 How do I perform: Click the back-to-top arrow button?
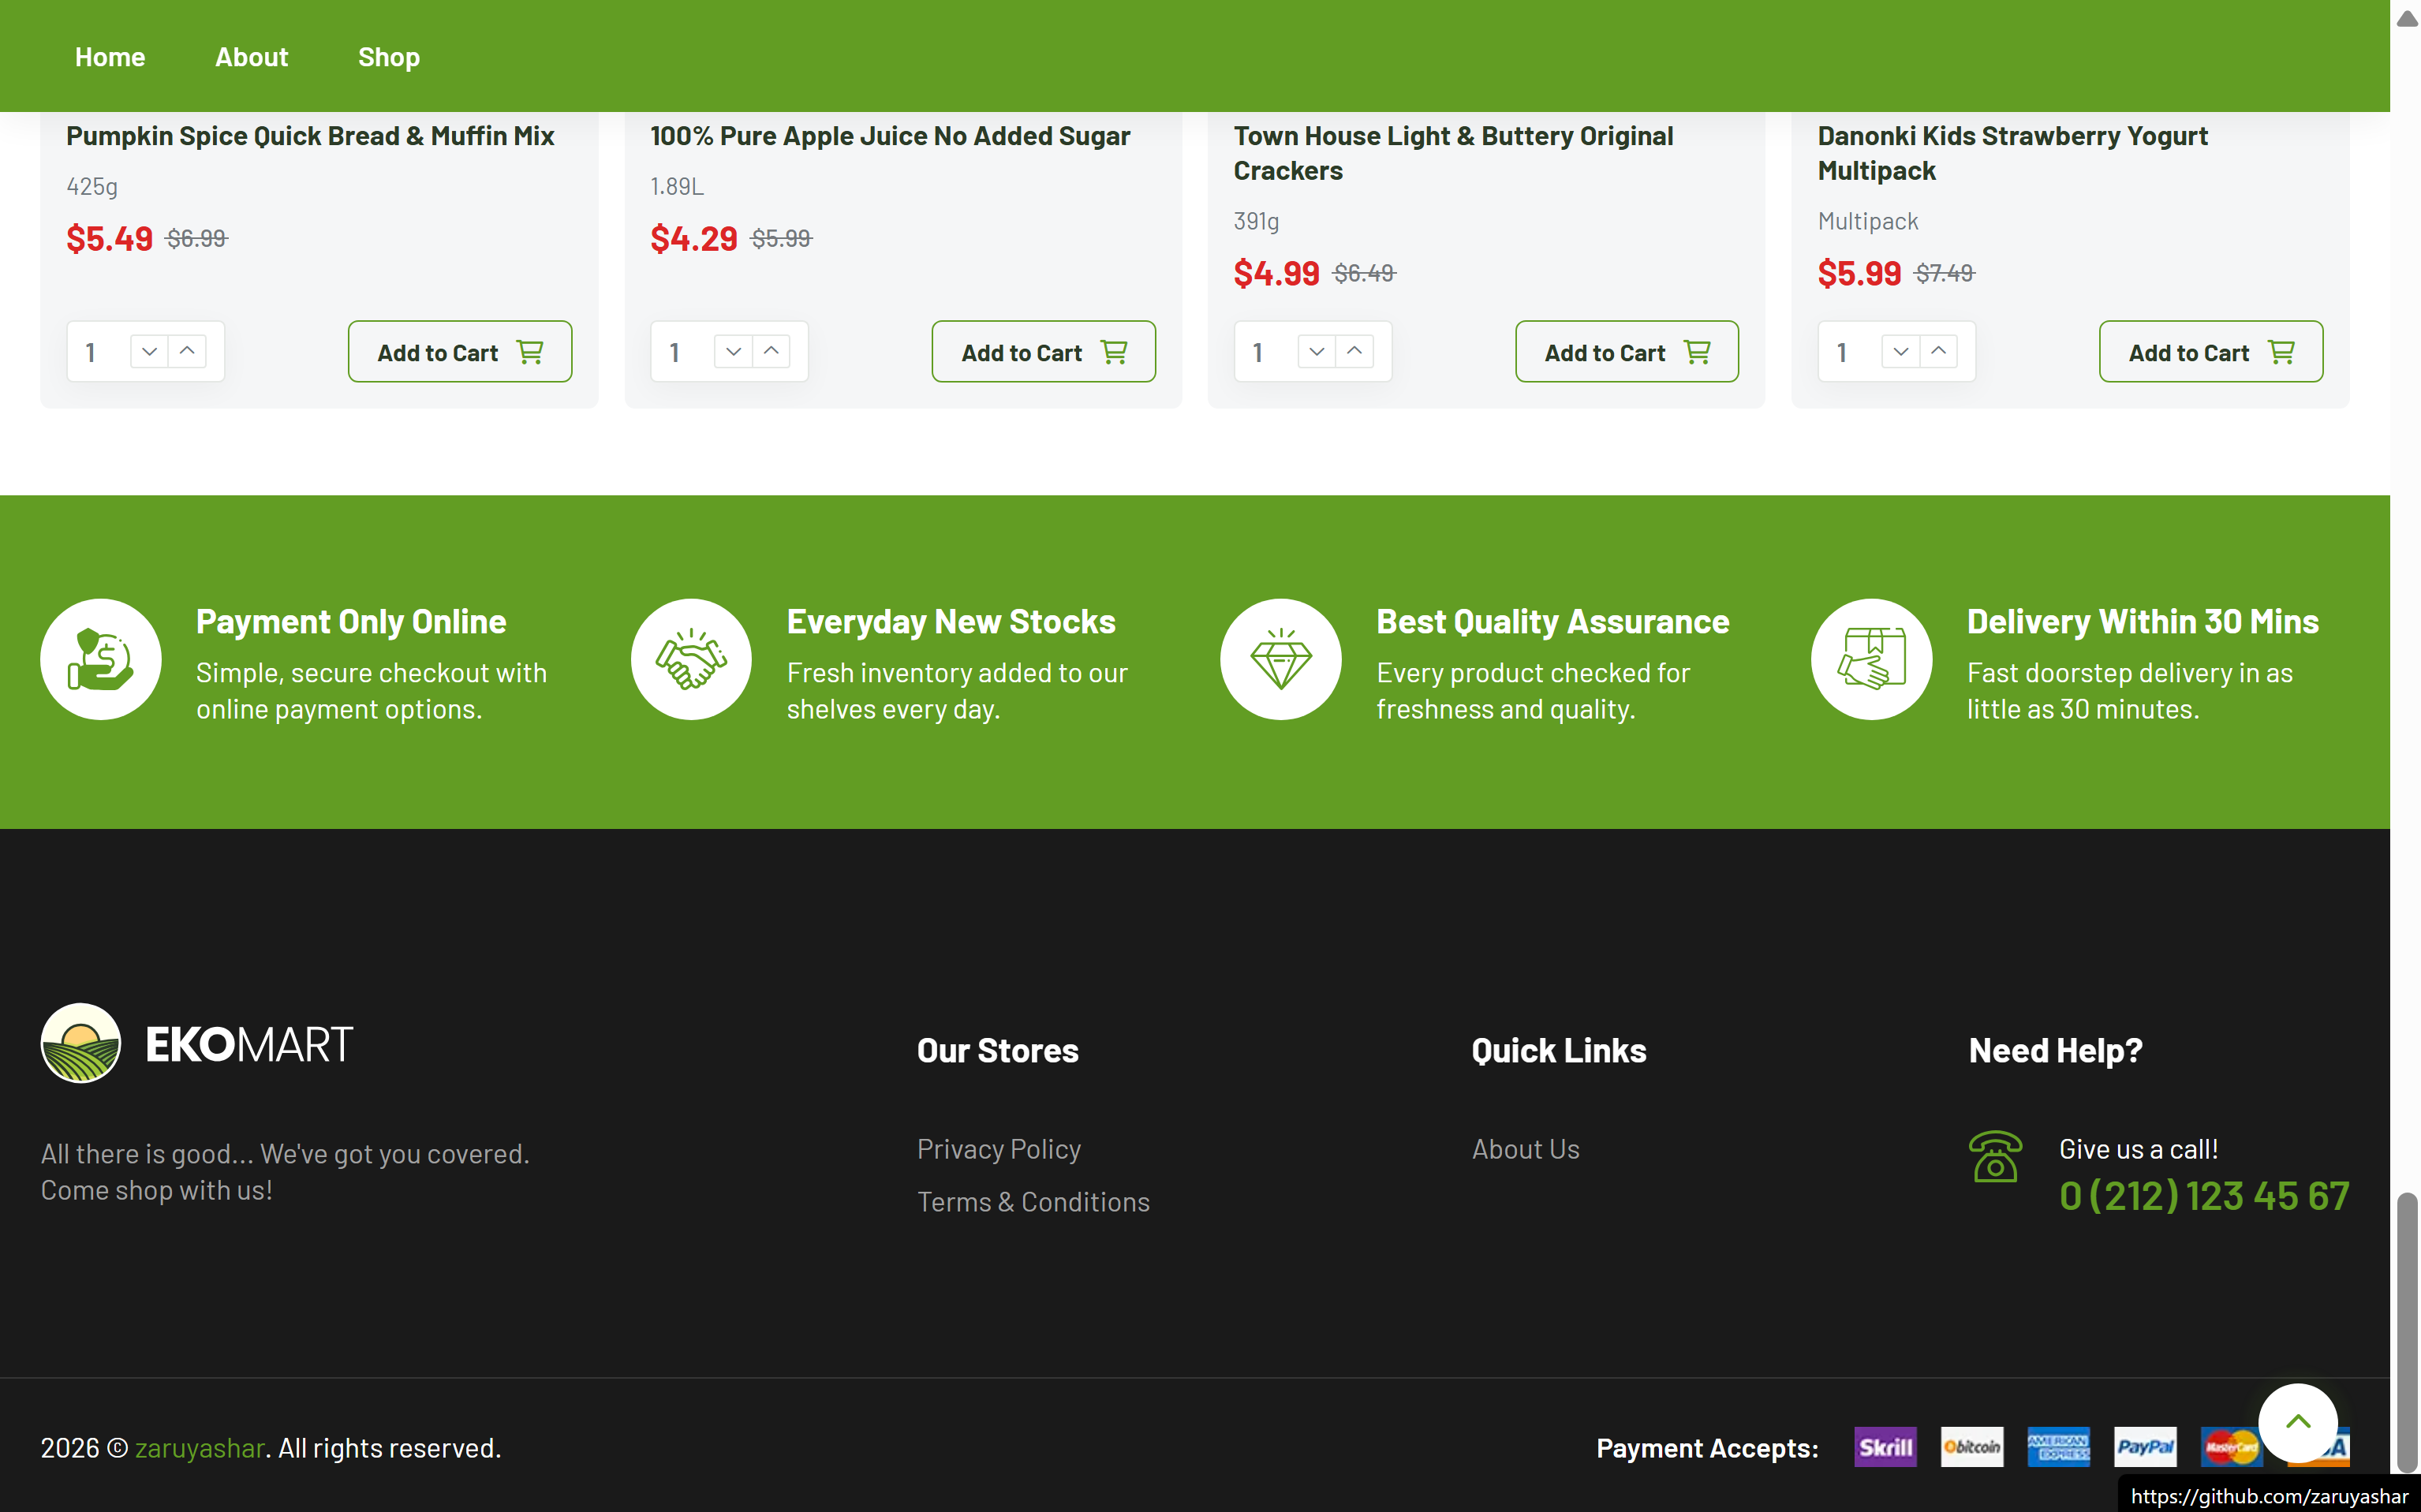2298,1422
